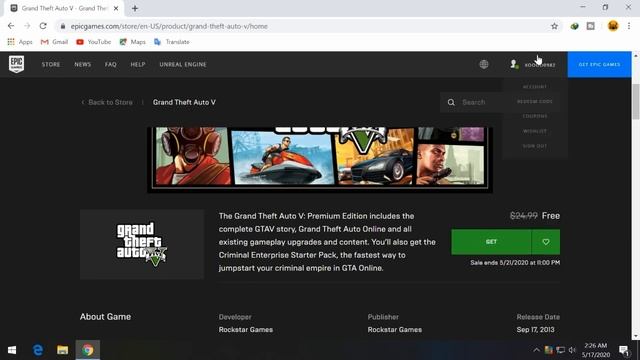
Task: Launch Microsoft Edge from taskbar
Action: coord(38,350)
